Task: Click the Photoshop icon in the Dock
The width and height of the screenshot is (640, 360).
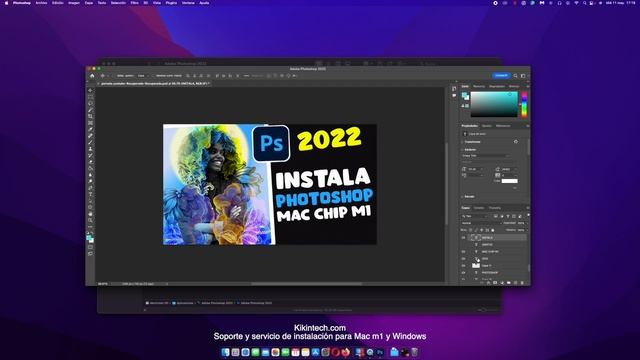Action: tap(380, 352)
